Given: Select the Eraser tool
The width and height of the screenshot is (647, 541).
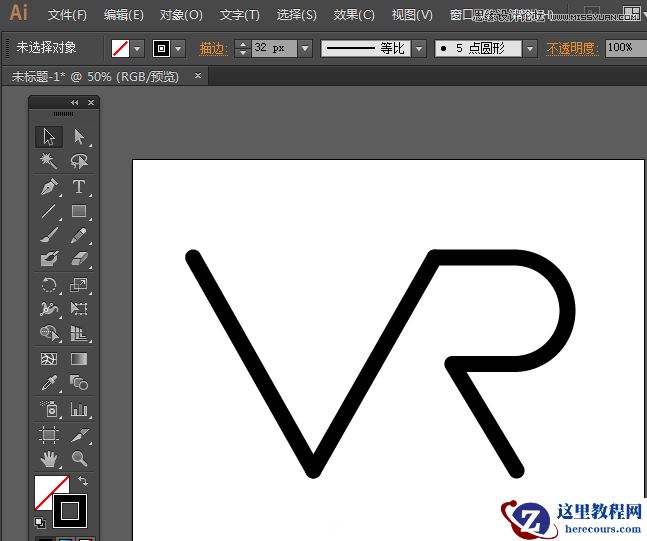Looking at the screenshot, I should 79,259.
